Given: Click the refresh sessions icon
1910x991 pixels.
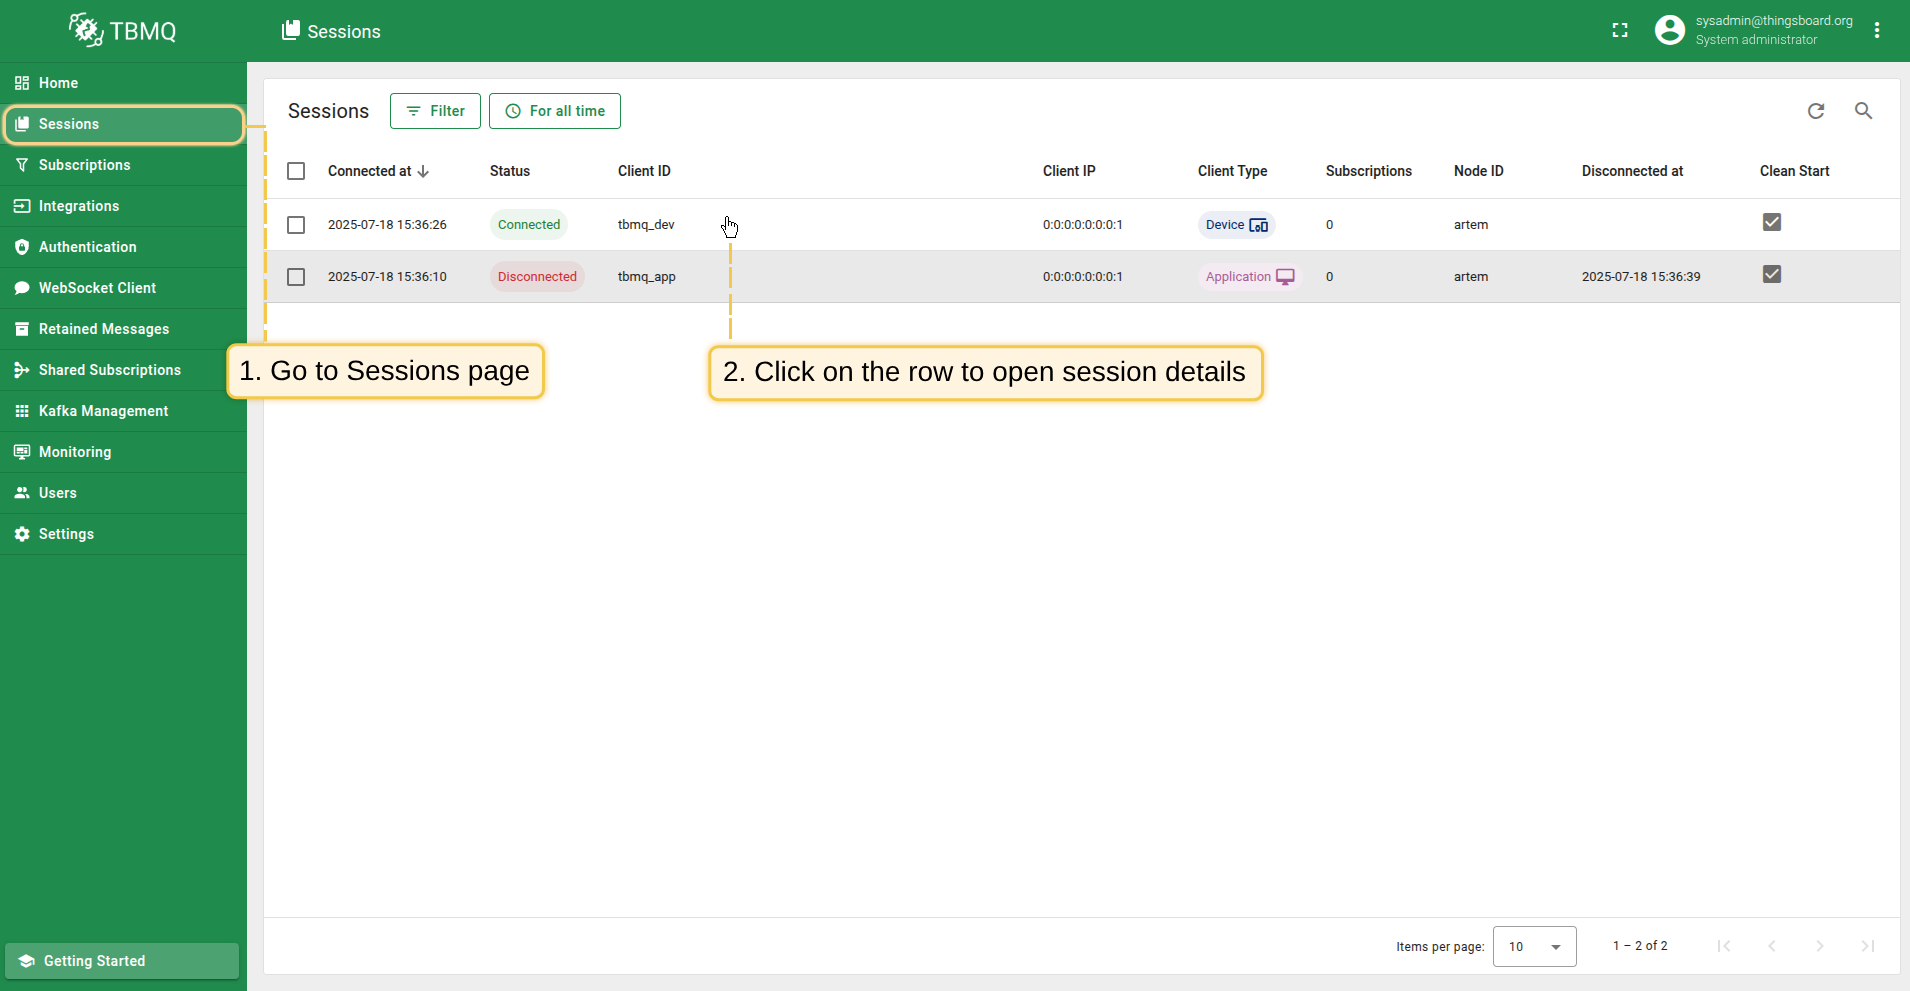Looking at the screenshot, I should 1816,111.
